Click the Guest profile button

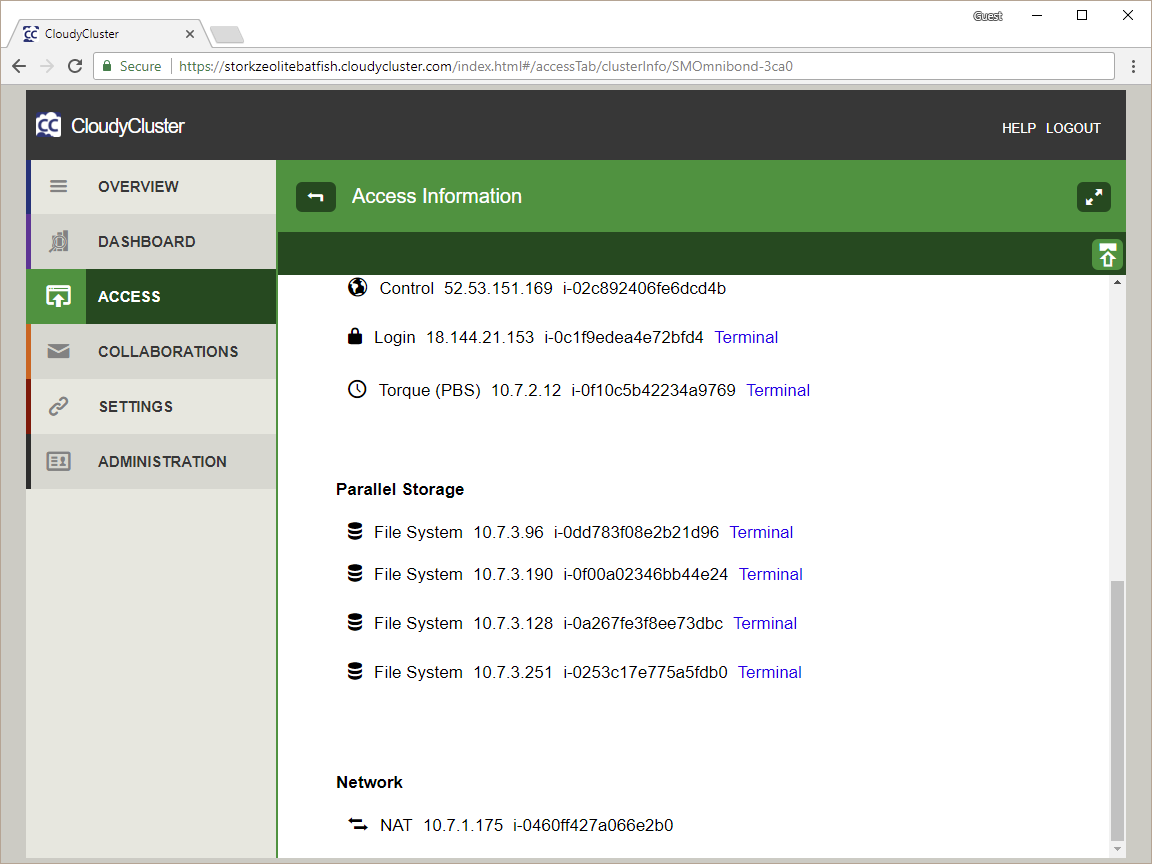tap(987, 16)
